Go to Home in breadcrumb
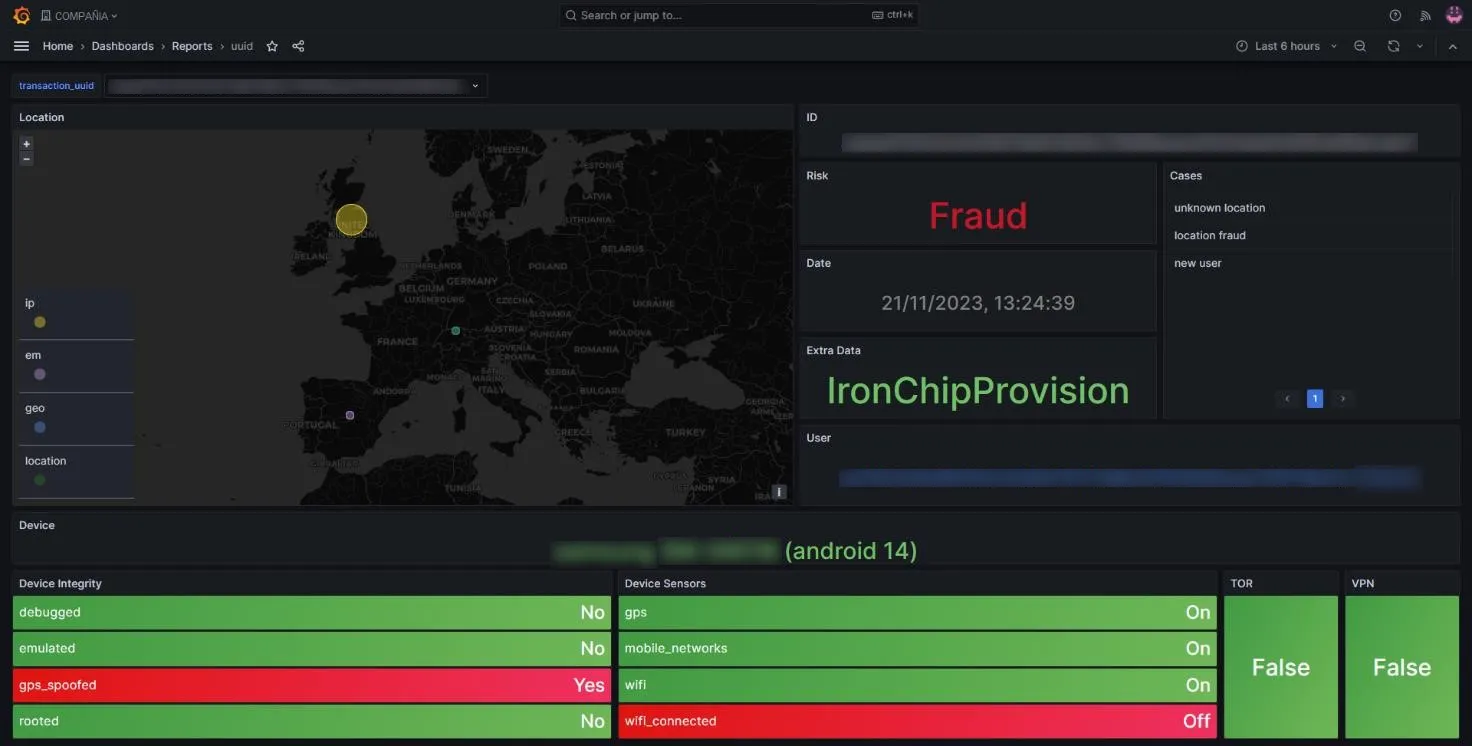Image resolution: width=1472 pixels, height=746 pixels. point(58,46)
